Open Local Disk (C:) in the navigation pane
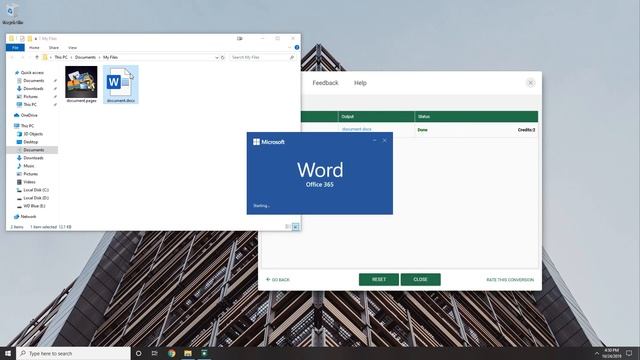640x360 pixels. click(36, 190)
